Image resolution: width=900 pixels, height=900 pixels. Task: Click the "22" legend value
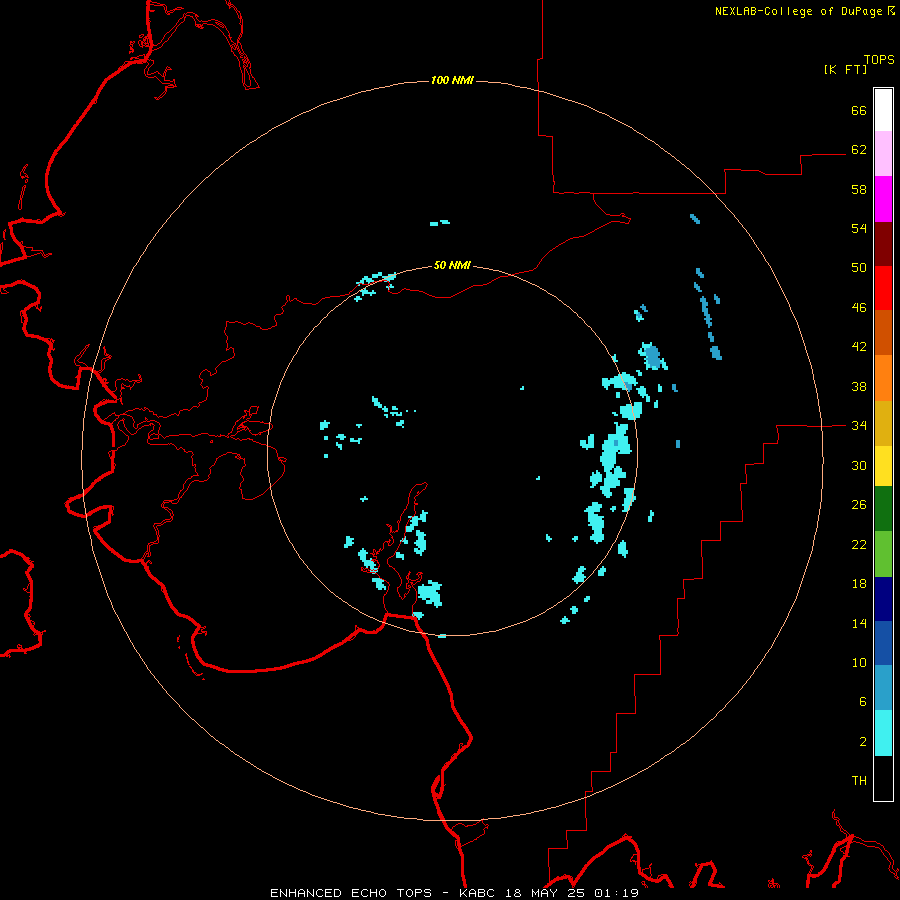[859, 545]
